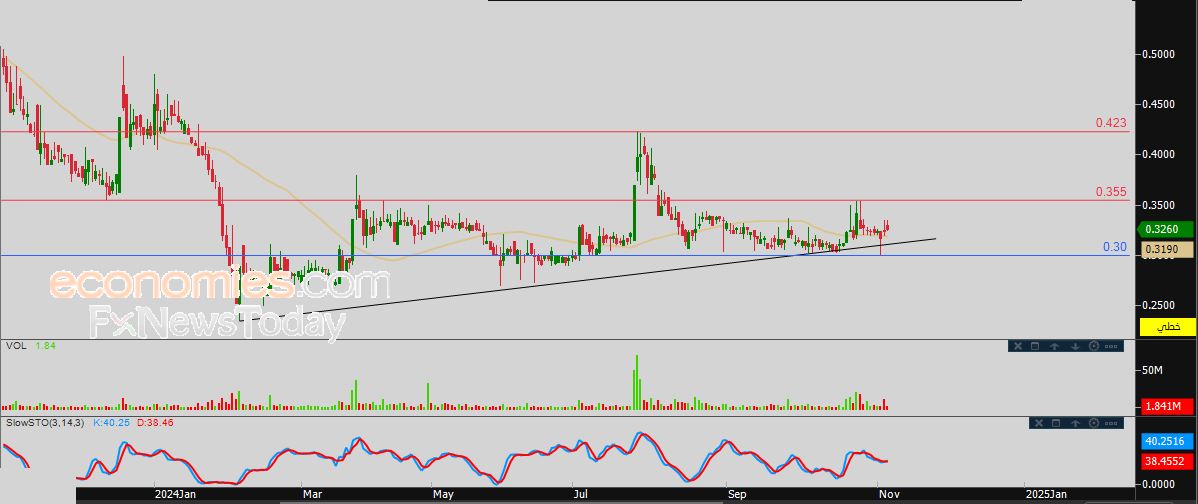This screenshot has height=504, width=1198.
Task: Click the May date axis label
Action: (x=442, y=495)
